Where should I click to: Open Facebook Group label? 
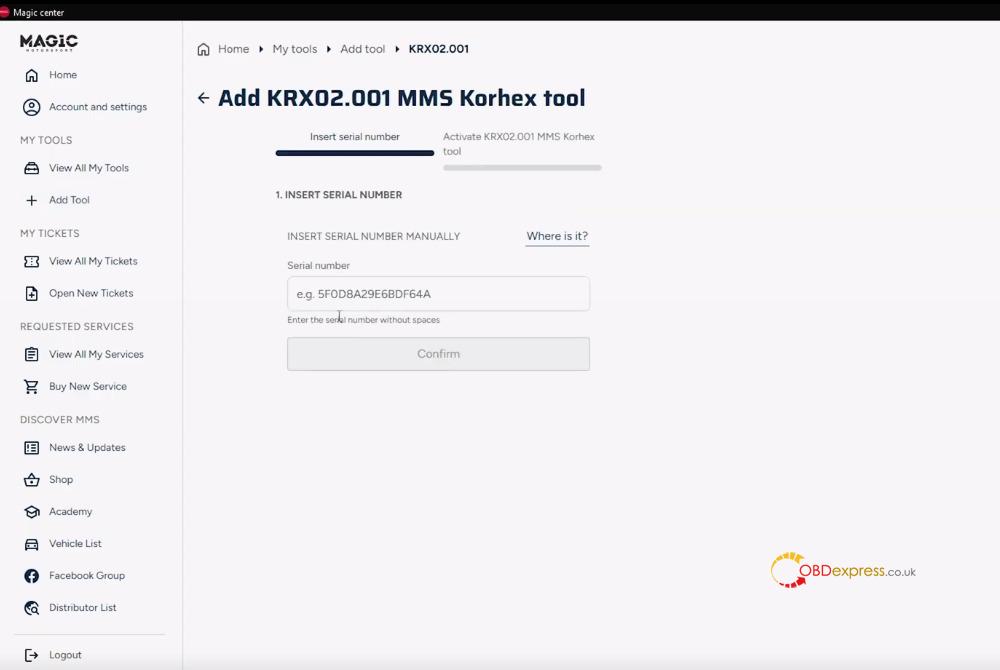click(87, 575)
